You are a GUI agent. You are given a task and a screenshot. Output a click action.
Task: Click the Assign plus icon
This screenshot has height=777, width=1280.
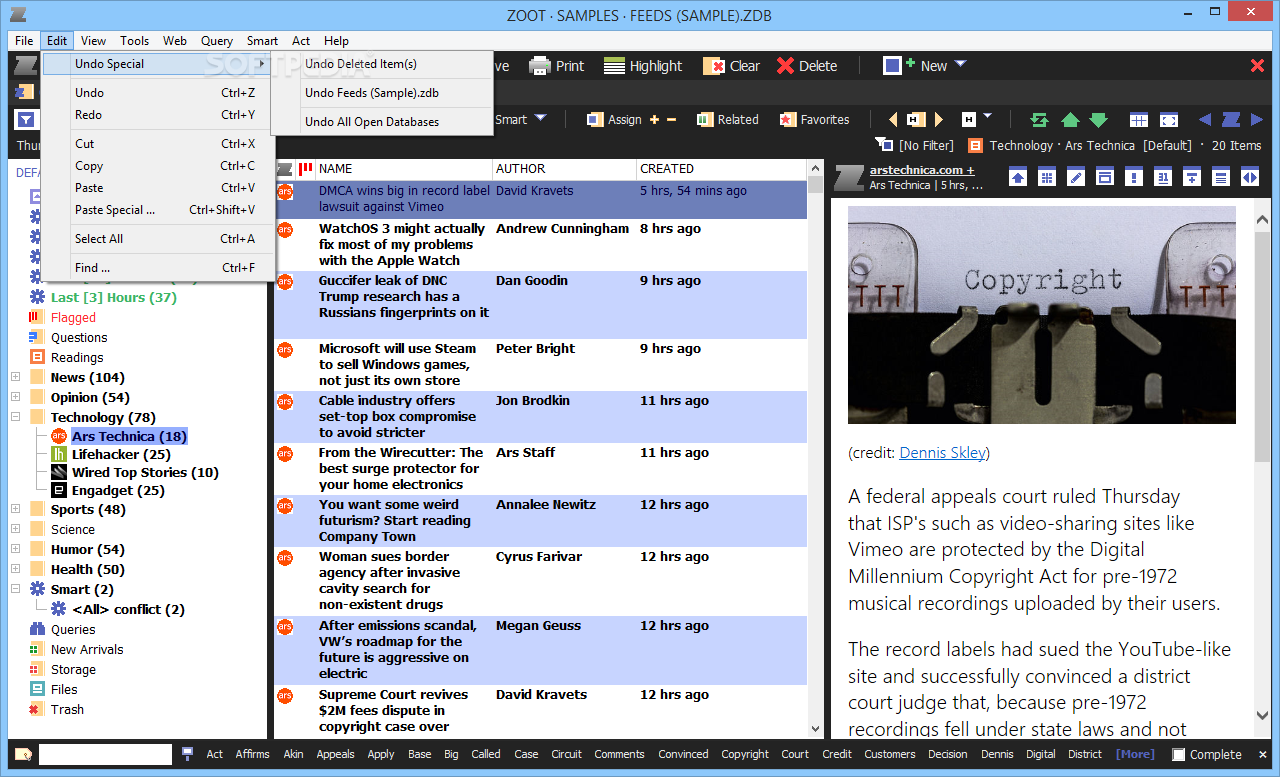655,120
